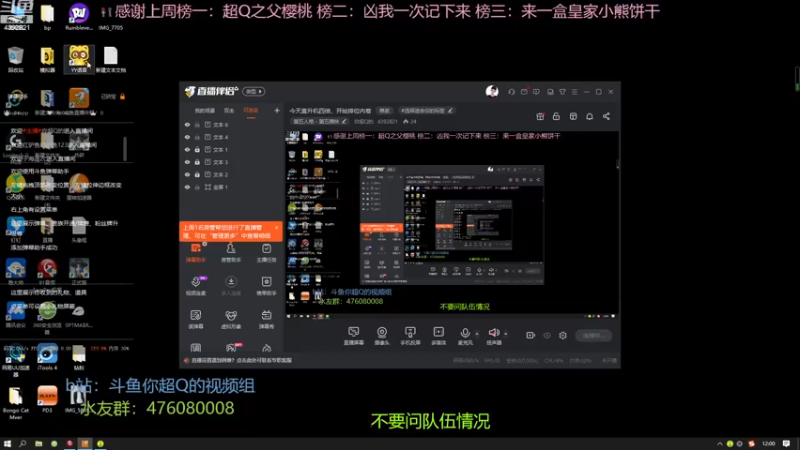Toggle the lock on 文本 3 layer
Screen dimensions: 800x450
197,162
